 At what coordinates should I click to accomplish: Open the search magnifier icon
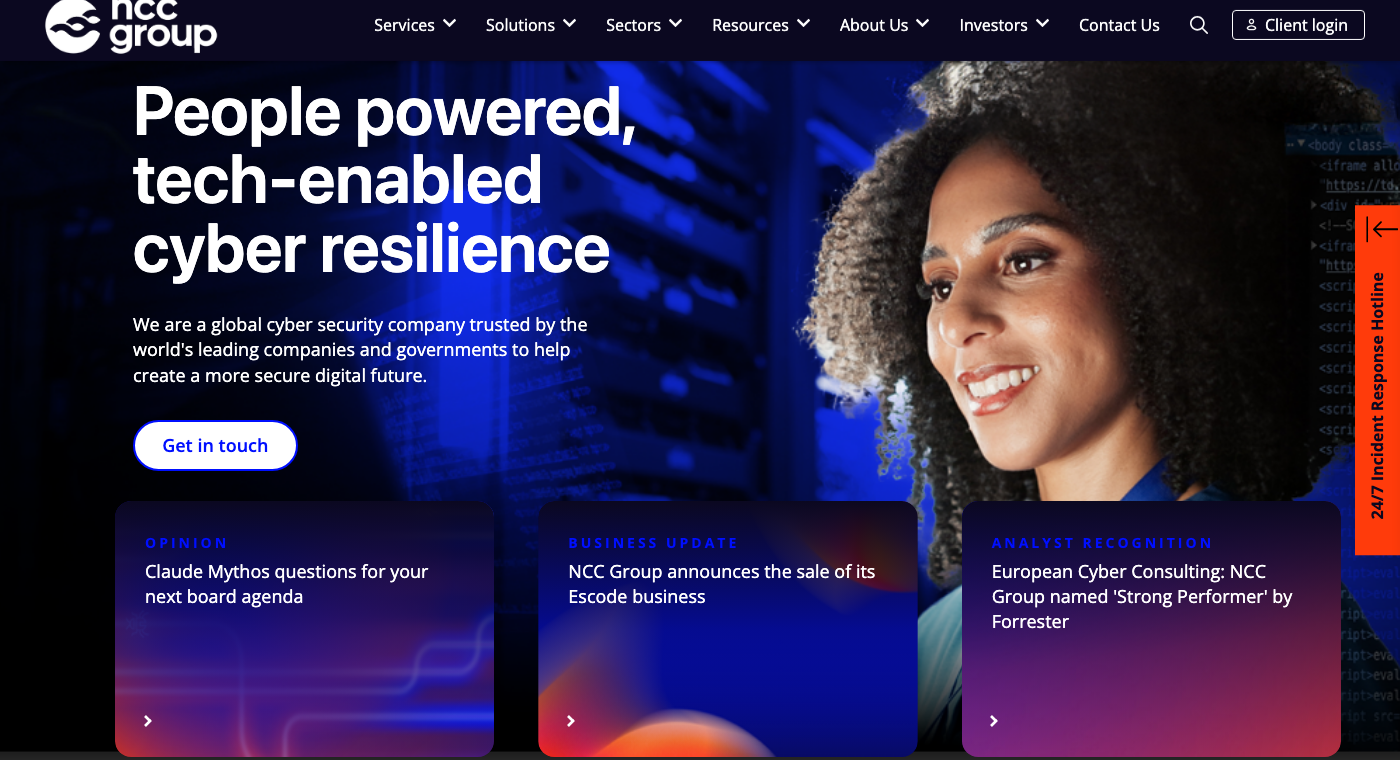pos(1199,25)
